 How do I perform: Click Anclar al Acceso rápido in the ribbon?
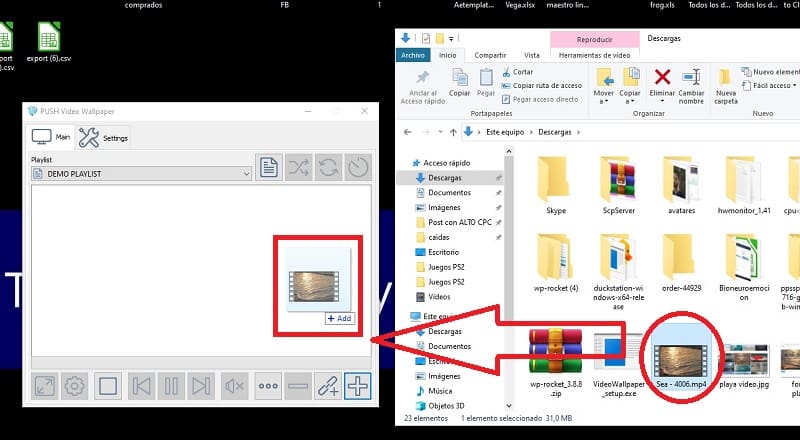(423, 87)
